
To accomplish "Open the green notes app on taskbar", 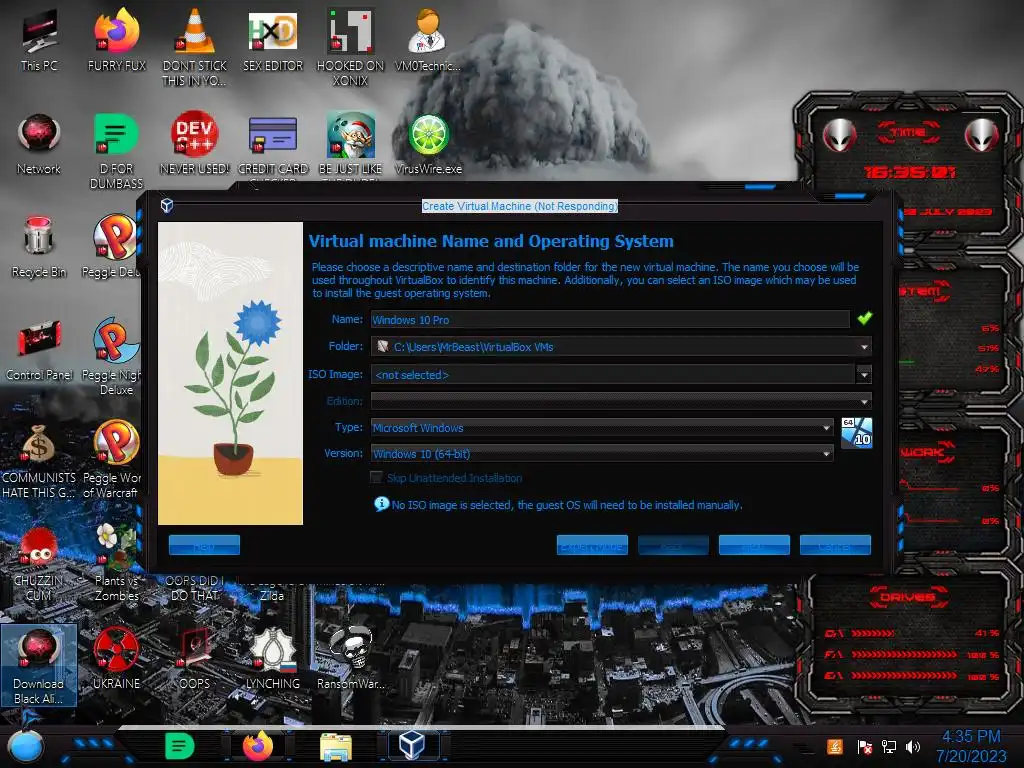I will coord(180,746).
